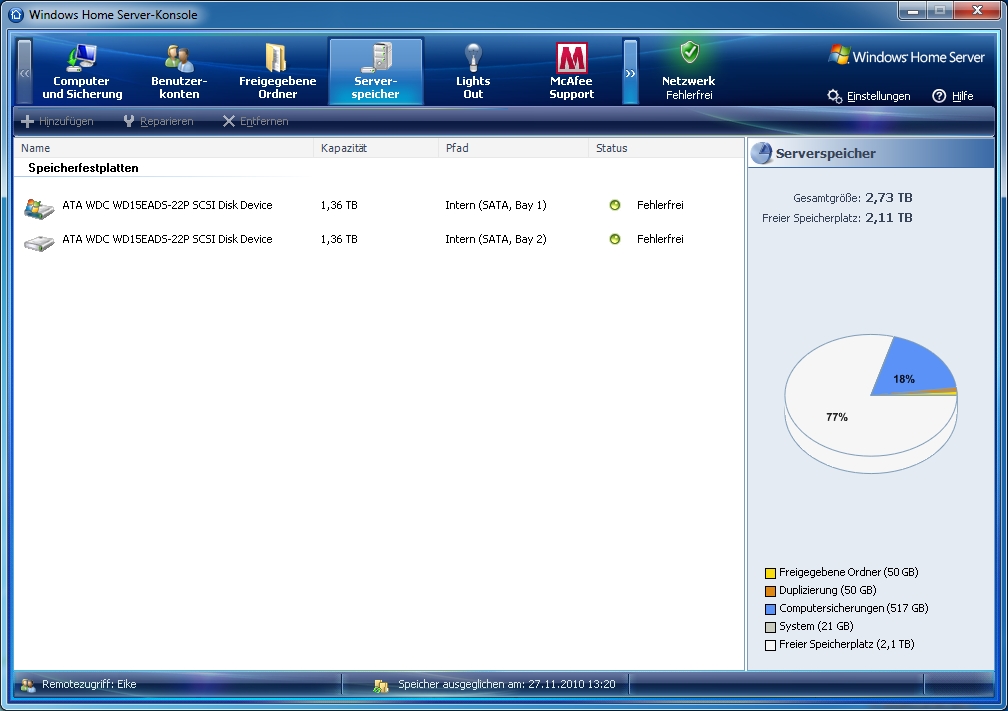
Task: Select the Bay 1 disk device name
Action: pyautogui.click(x=167, y=205)
